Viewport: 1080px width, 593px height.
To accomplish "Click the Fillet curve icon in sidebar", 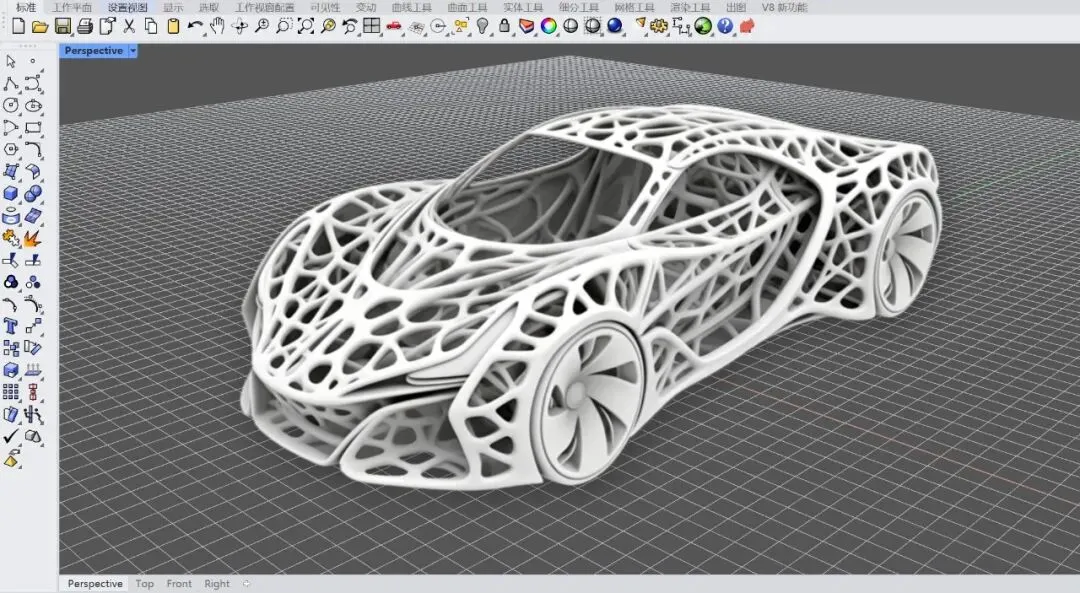I will [33, 149].
